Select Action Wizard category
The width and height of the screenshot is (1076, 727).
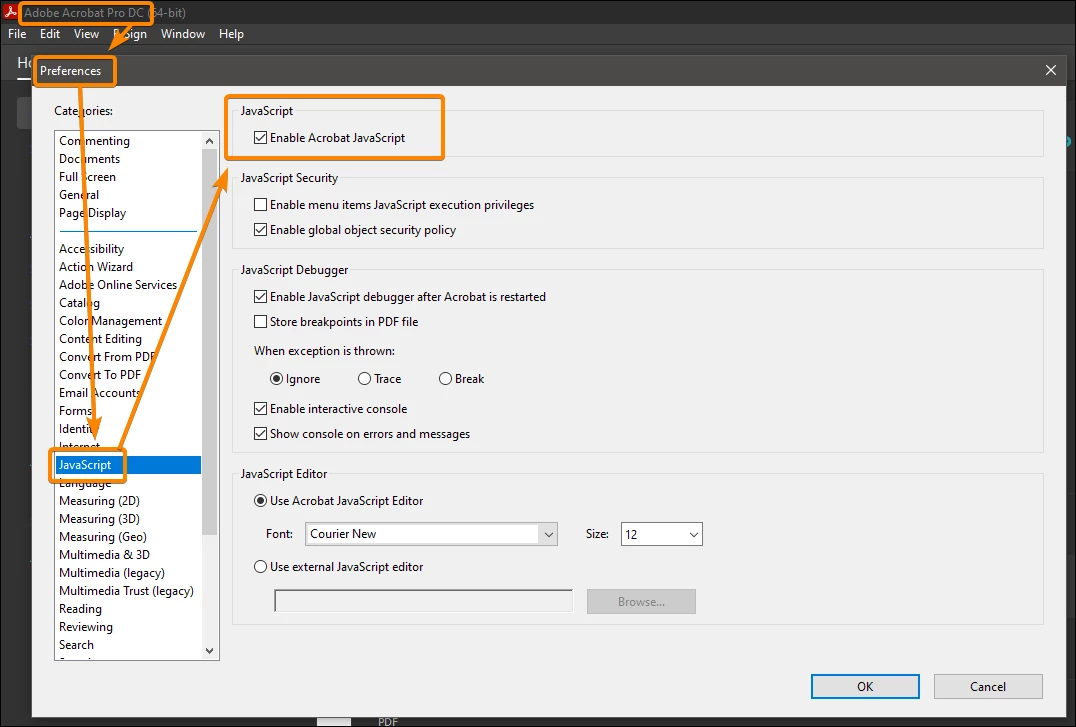pyautogui.click(x=96, y=266)
